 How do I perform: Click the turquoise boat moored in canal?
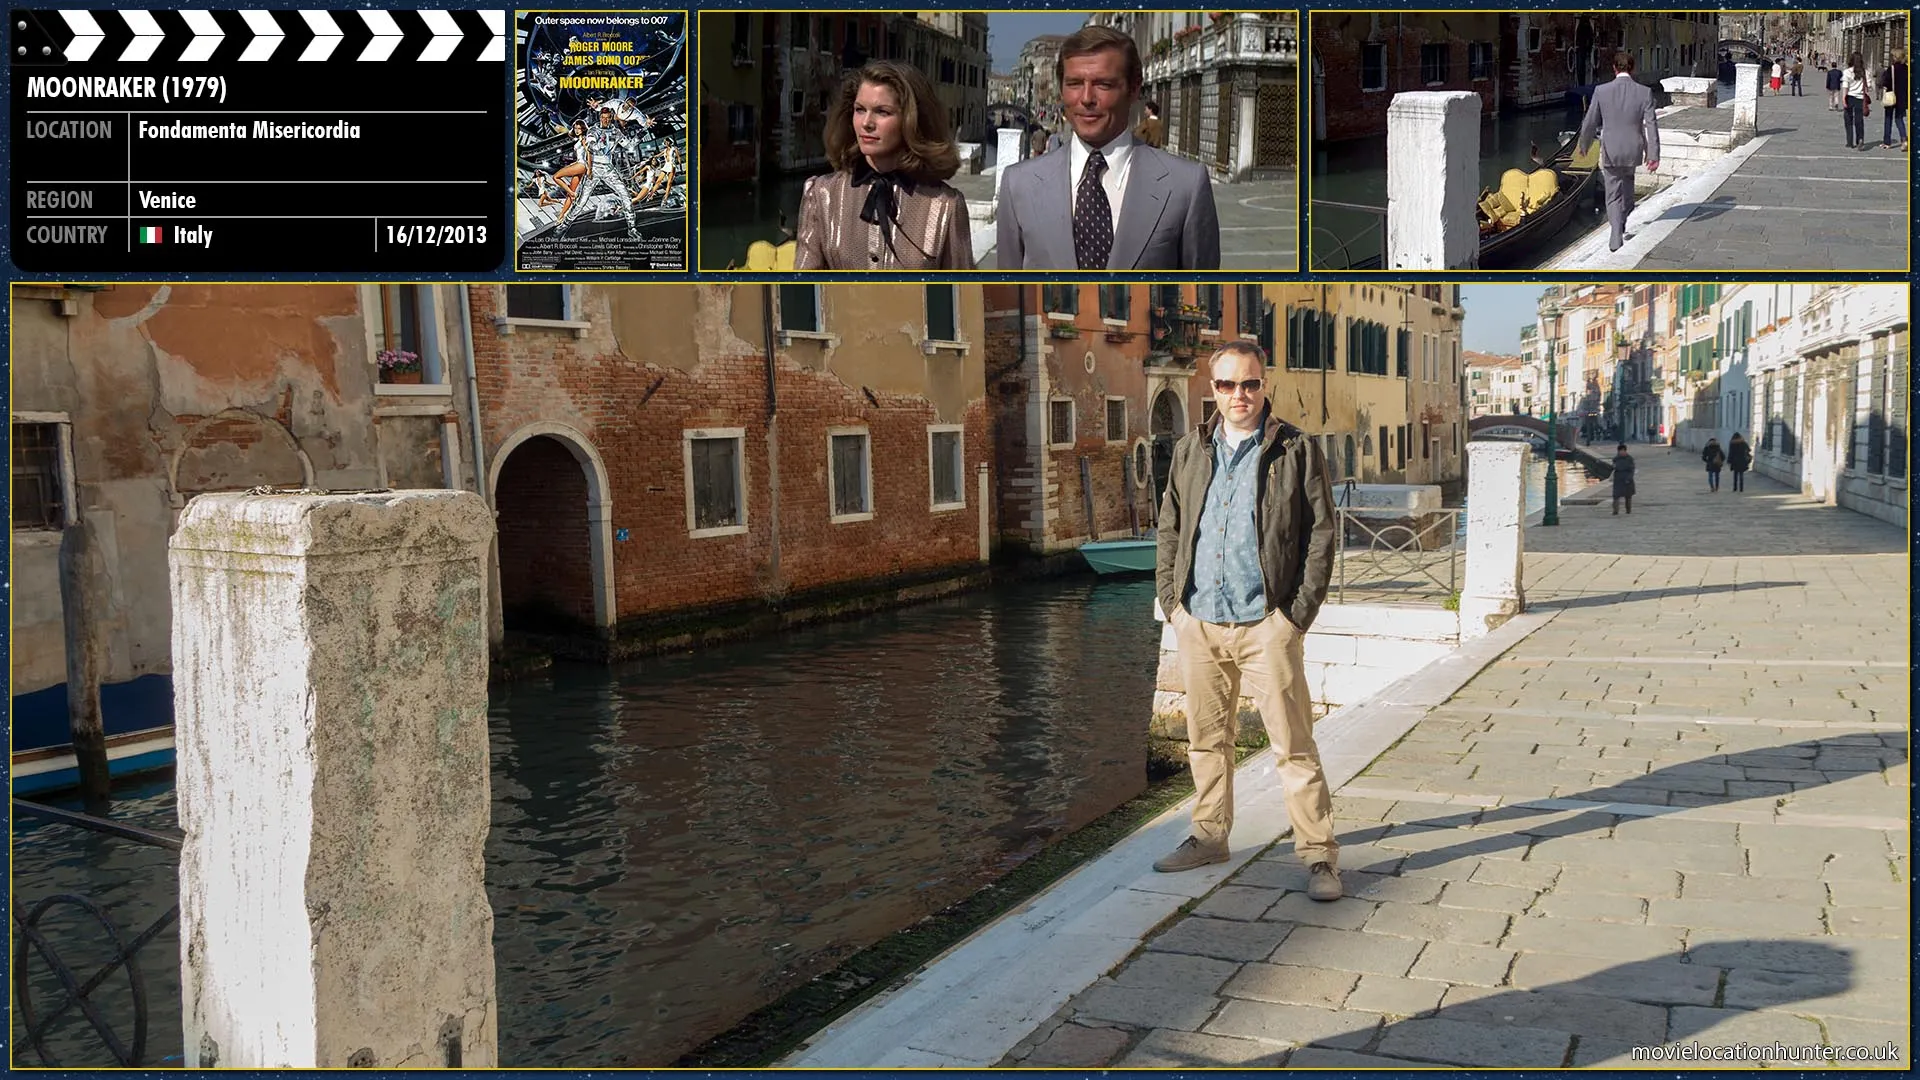click(1118, 555)
